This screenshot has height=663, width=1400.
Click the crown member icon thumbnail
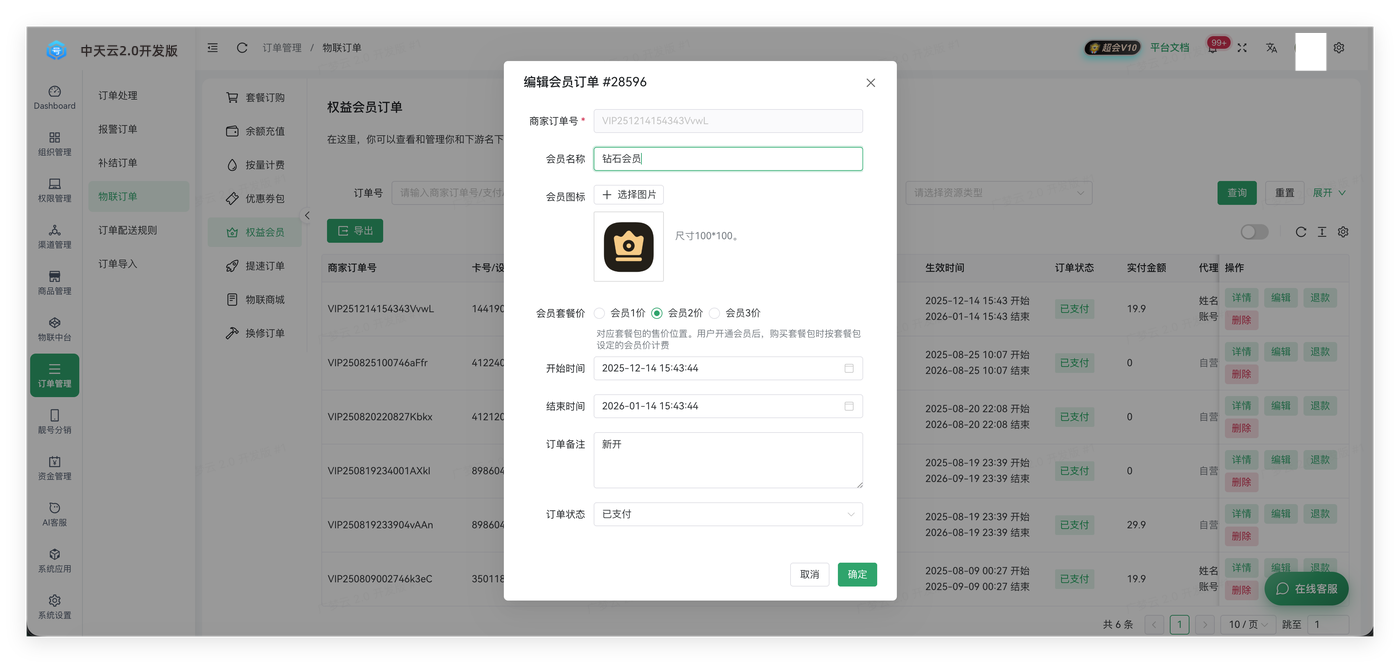[629, 246]
